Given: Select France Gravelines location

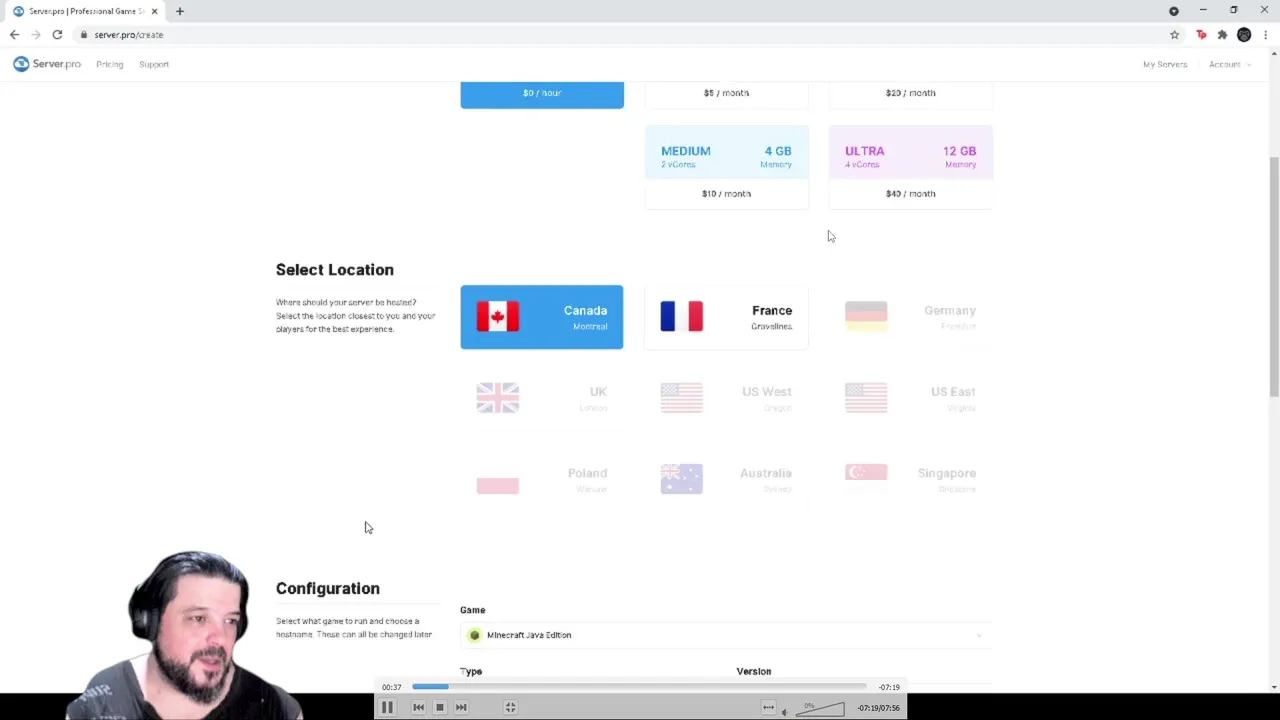Looking at the screenshot, I should pyautogui.click(x=726, y=317).
